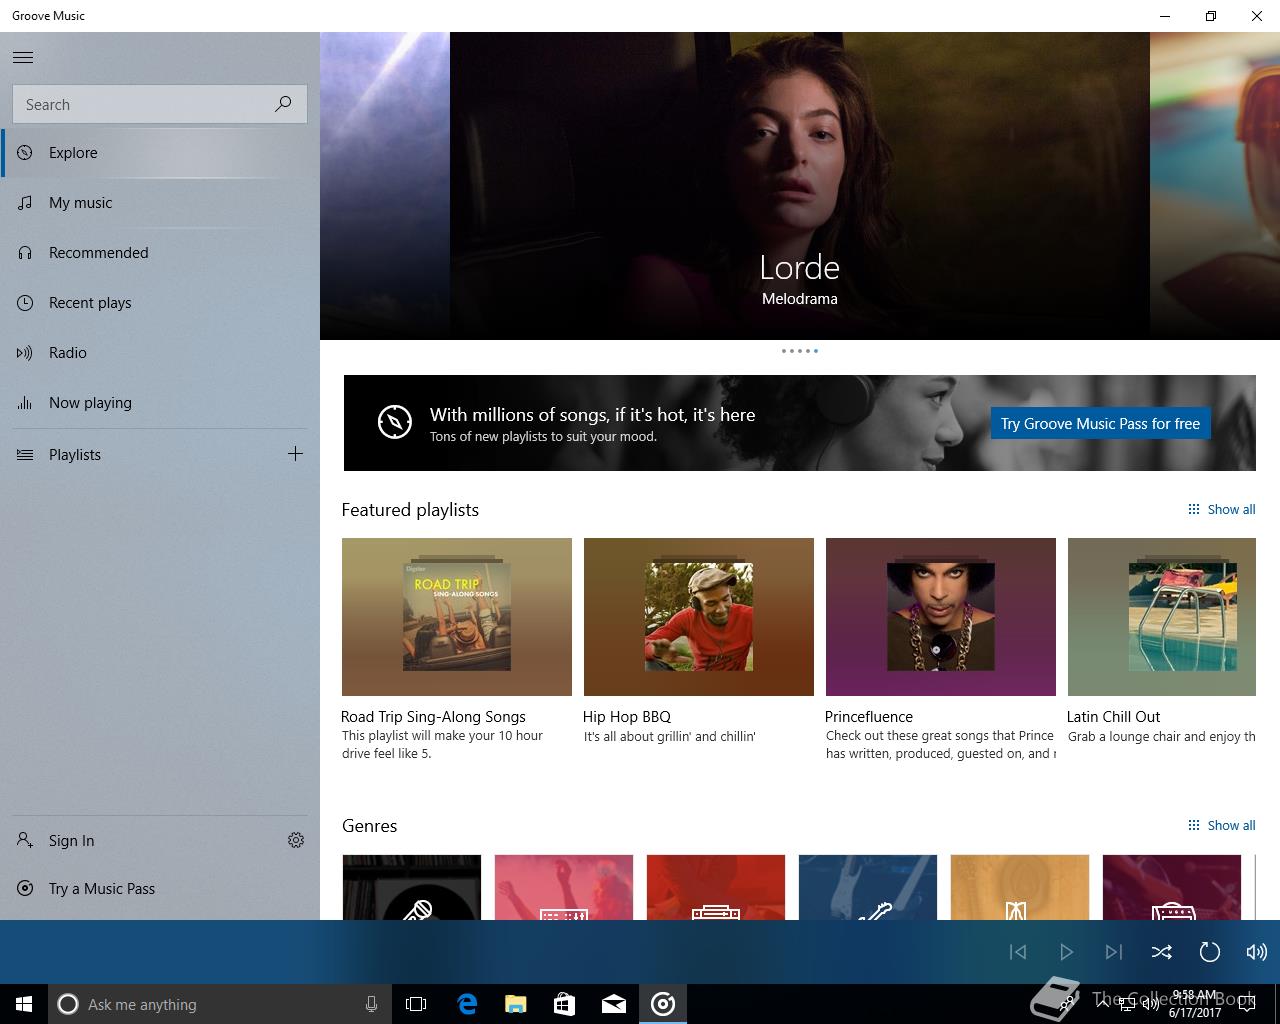Image resolution: width=1280 pixels, height=1024 pixels.
Task: Open Windows Store from taskbar
Action: pyautogui.click(x=565, y=1004)
